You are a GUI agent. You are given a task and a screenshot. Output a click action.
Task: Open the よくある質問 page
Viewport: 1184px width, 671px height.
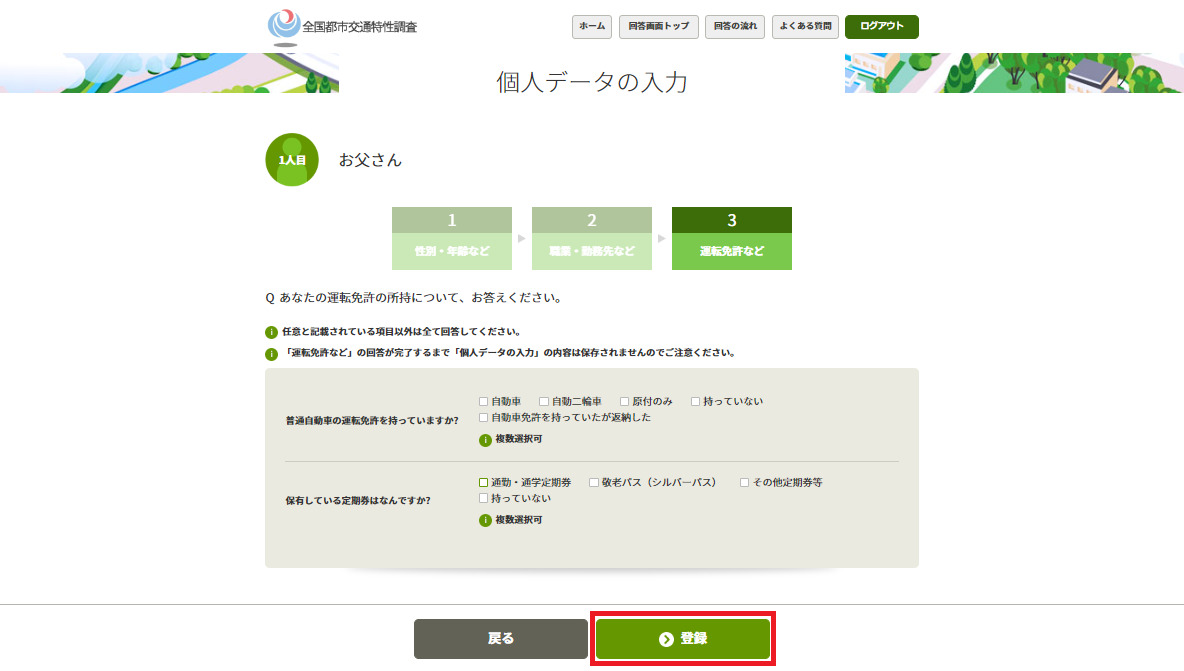[805, 27]
